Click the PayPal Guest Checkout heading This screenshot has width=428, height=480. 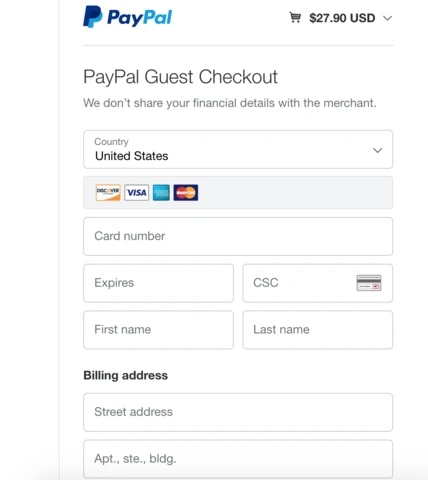180,77
